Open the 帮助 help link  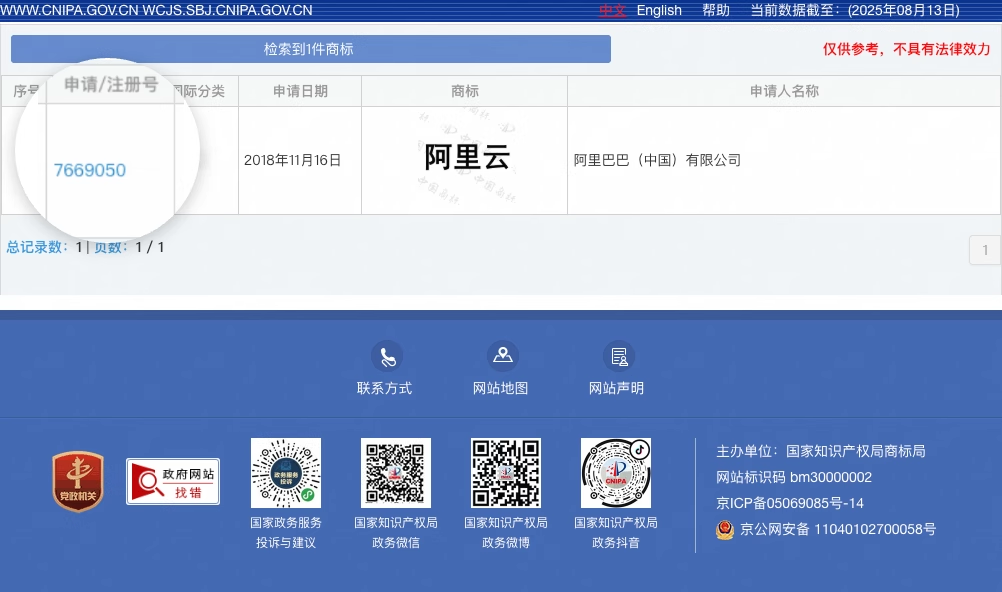point(716,11)
